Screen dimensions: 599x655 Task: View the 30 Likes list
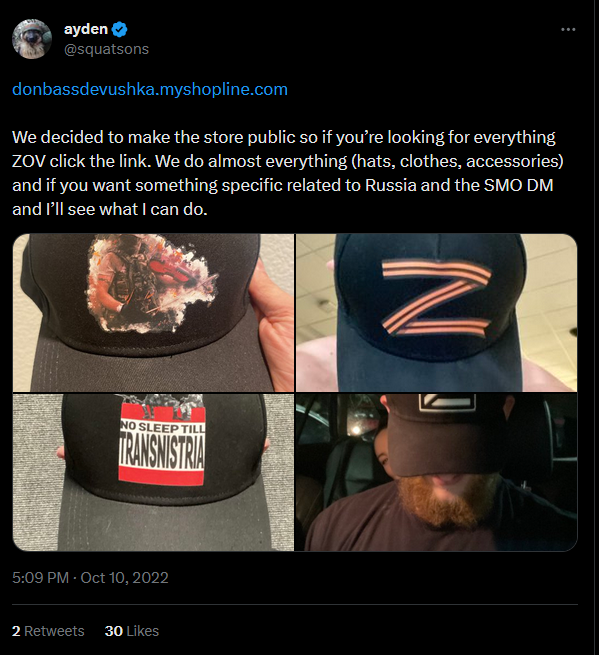click(x=132, y=631)
